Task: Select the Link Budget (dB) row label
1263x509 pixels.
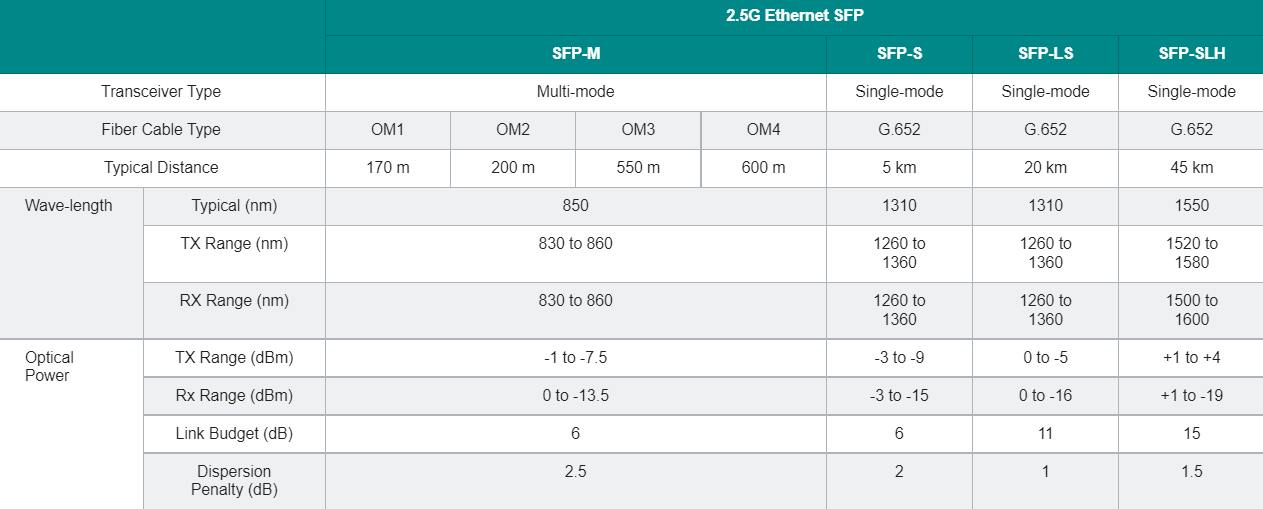Action: coord(234,434)
